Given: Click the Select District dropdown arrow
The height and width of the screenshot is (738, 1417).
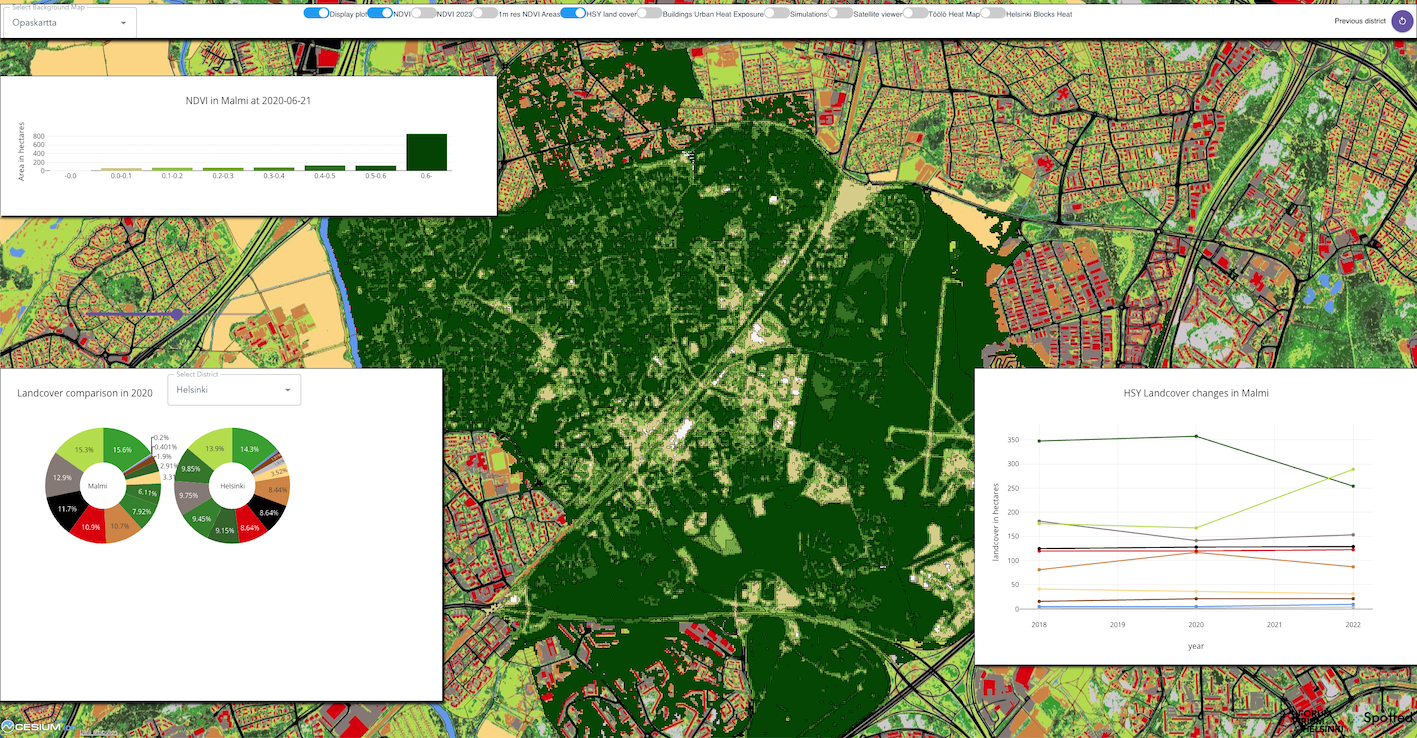Looking at the screenshot, I should coord(288,389).
